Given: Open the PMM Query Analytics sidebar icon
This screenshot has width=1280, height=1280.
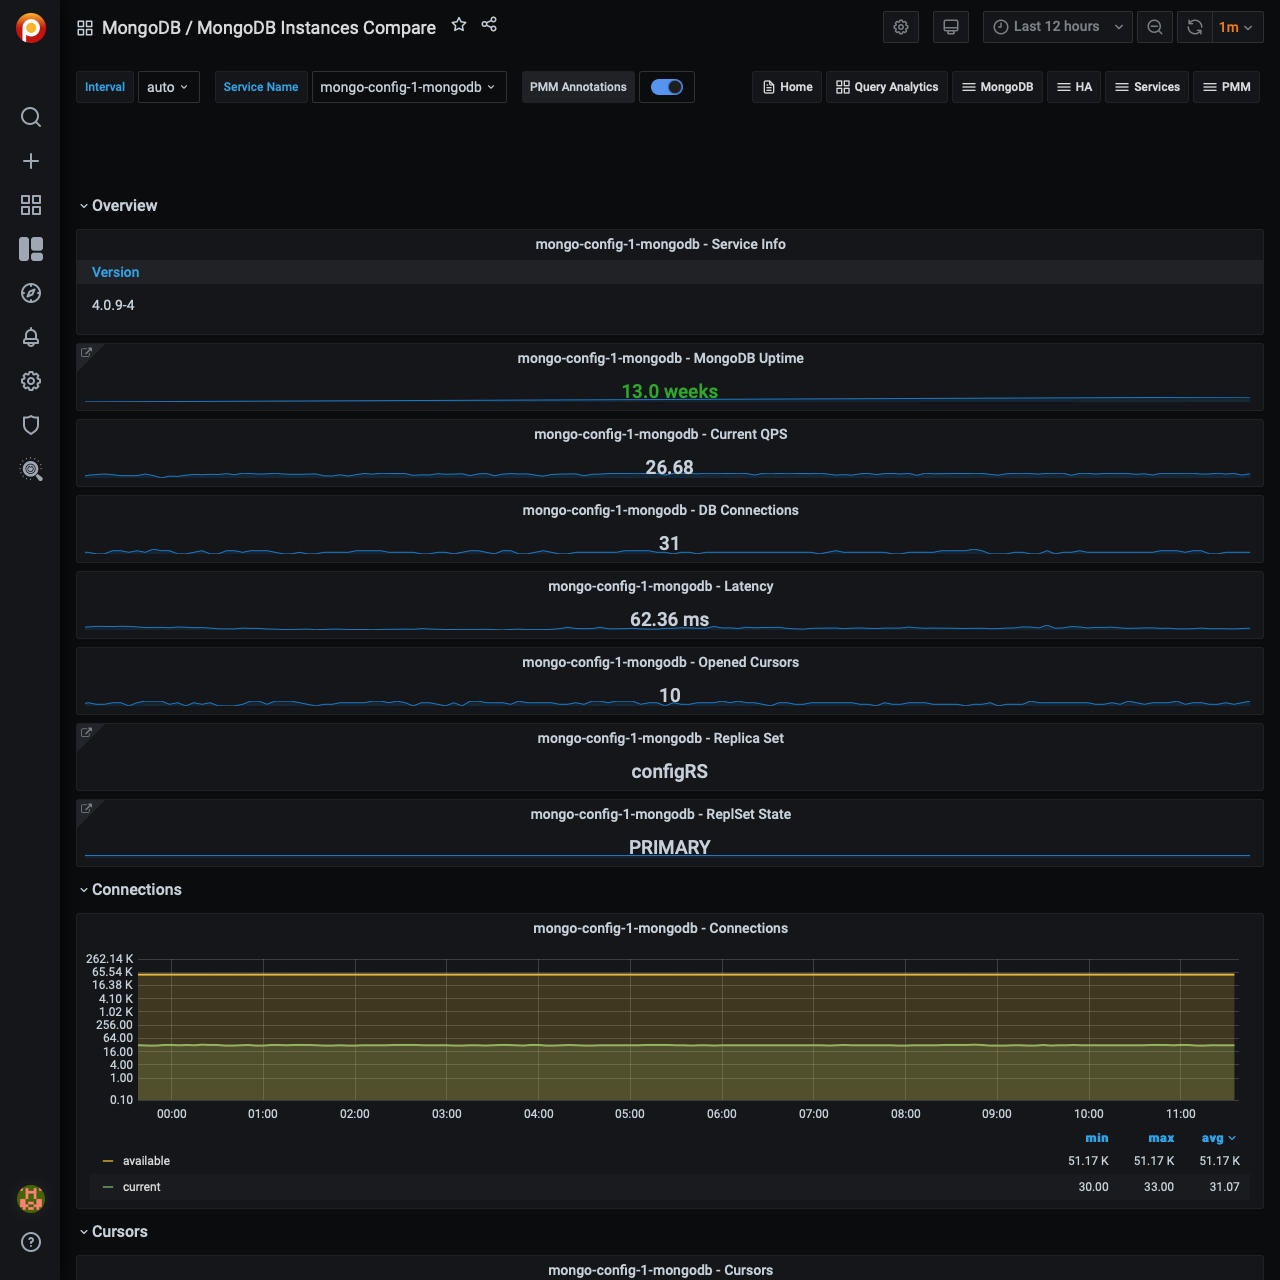Looking at the screenshot, I should (x=31, y=469).
